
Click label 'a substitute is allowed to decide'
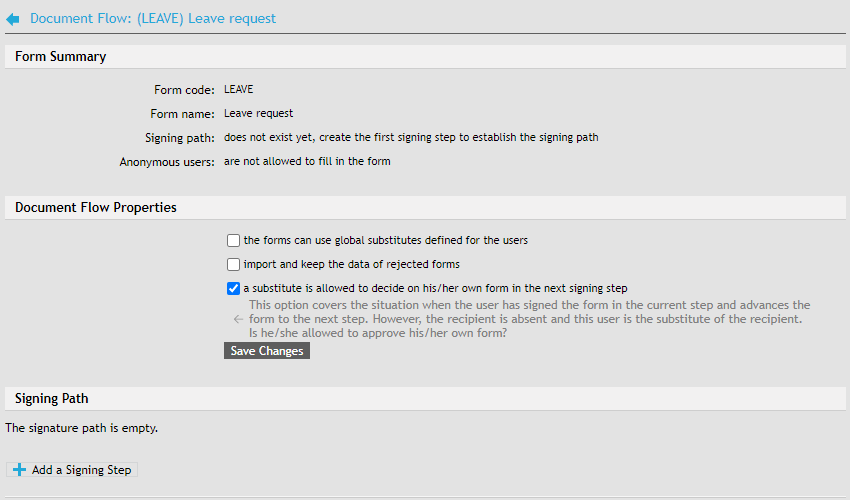click(x=435, y=289)
